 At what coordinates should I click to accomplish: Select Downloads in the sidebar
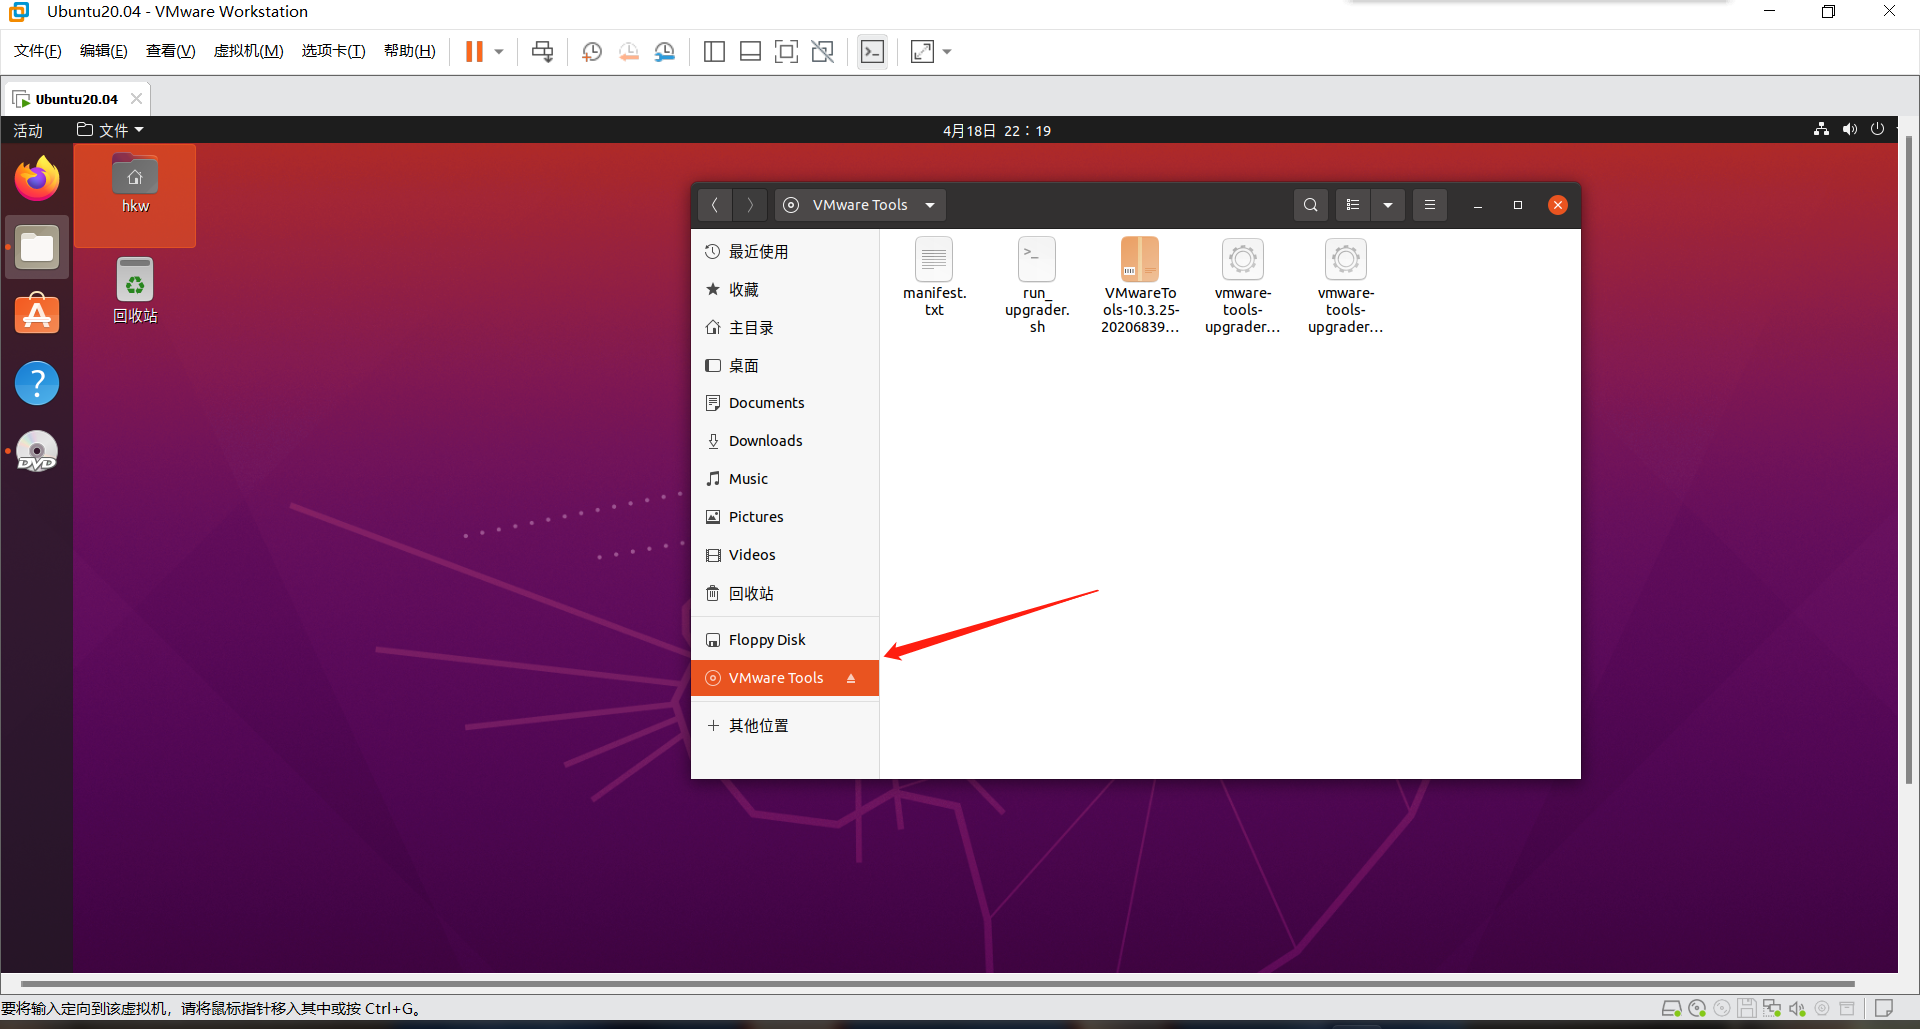click(765, 441)
